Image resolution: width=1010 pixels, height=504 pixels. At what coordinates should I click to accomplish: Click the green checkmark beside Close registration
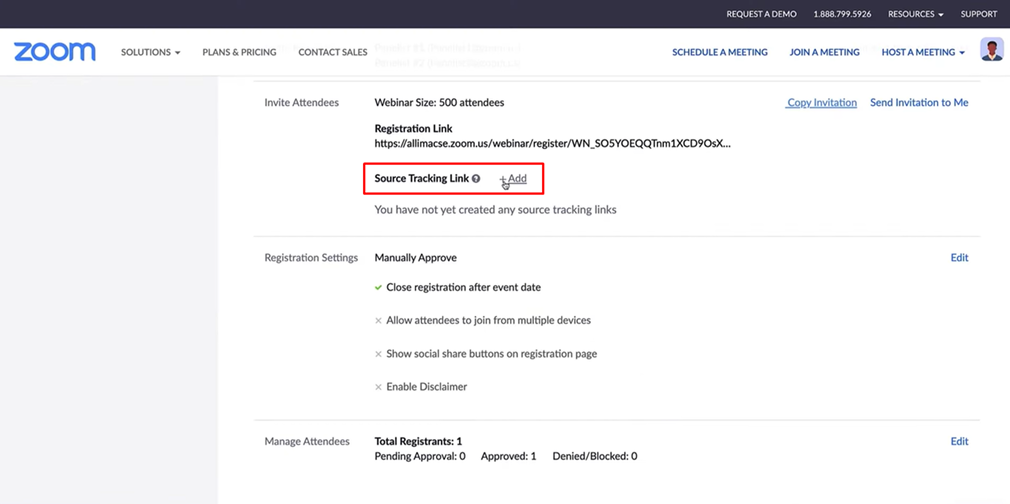(378, 288)
